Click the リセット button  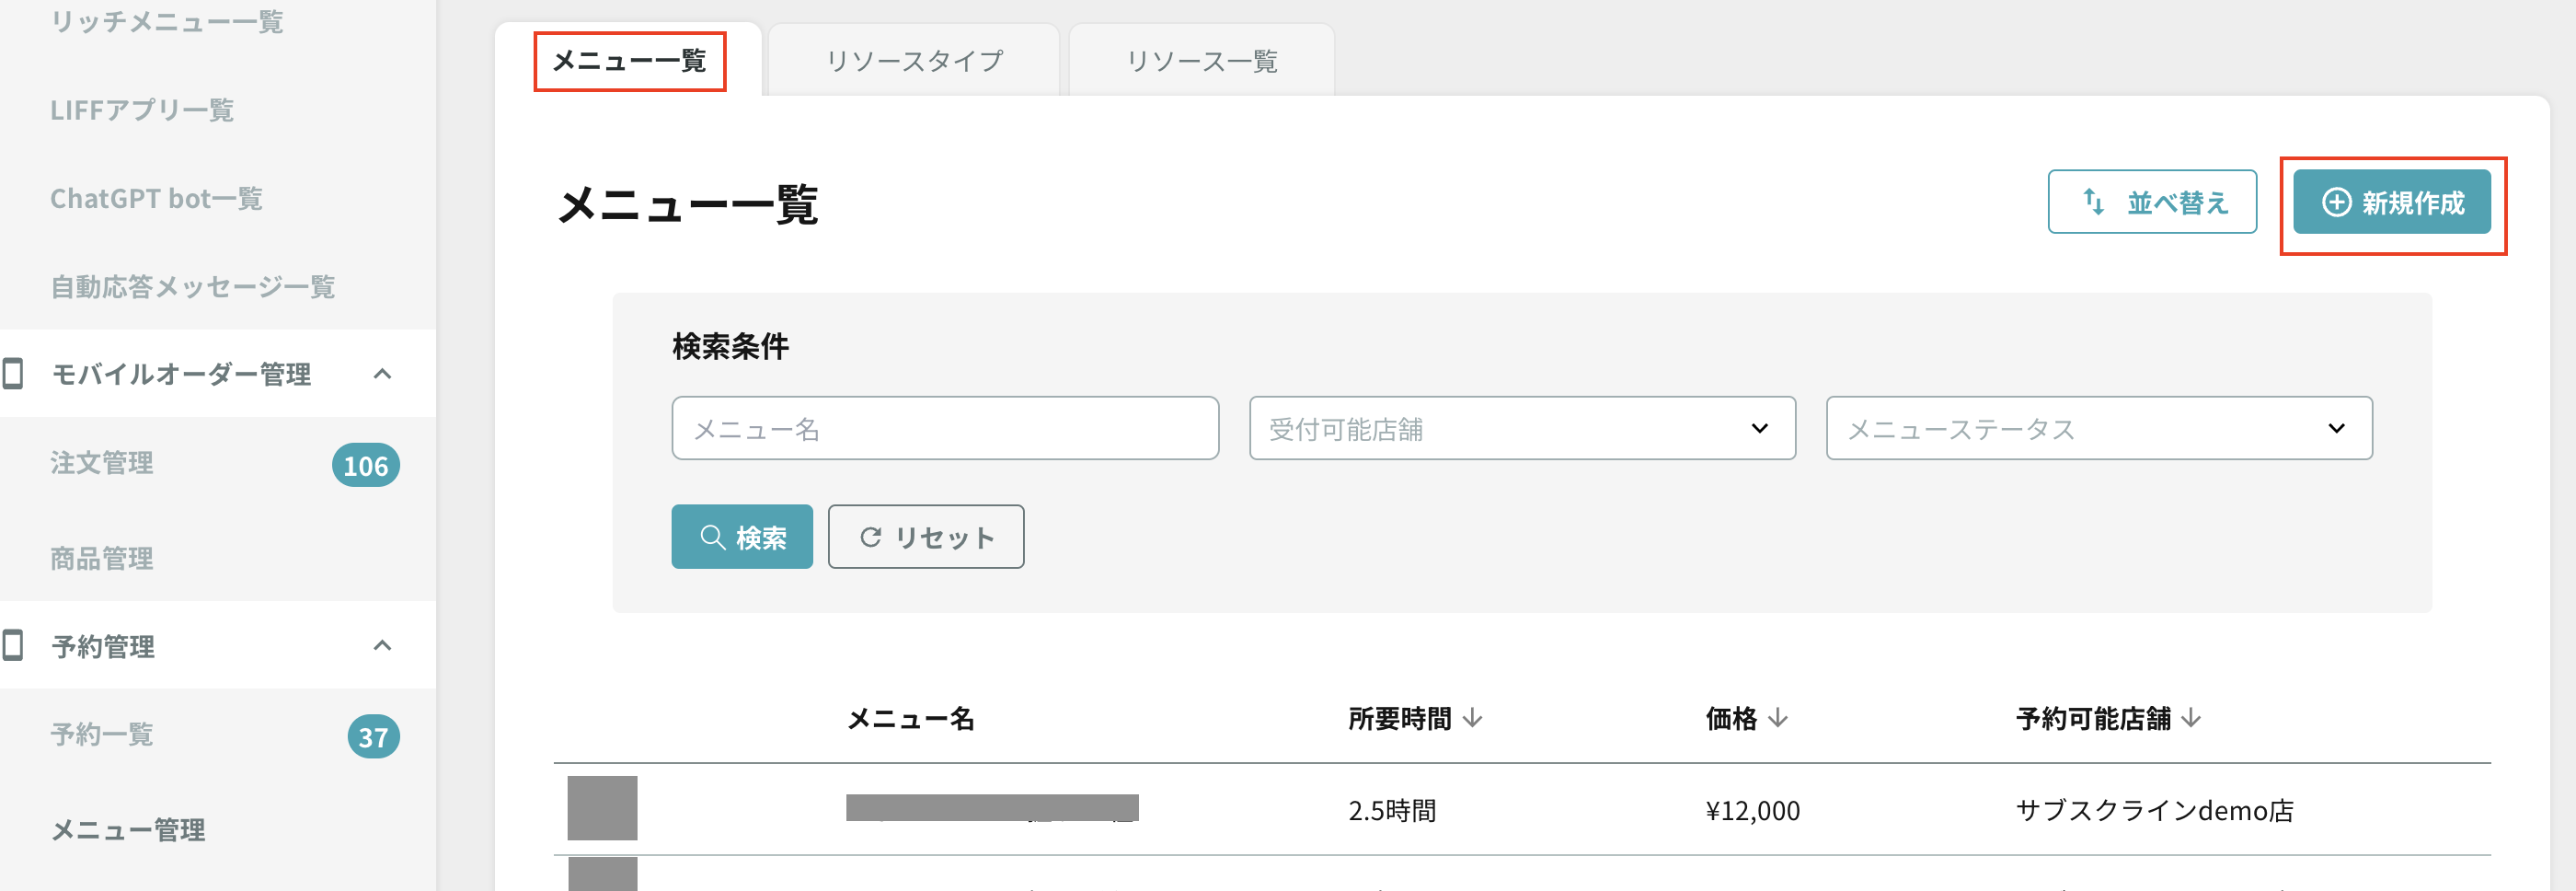[x=926, y=537]
